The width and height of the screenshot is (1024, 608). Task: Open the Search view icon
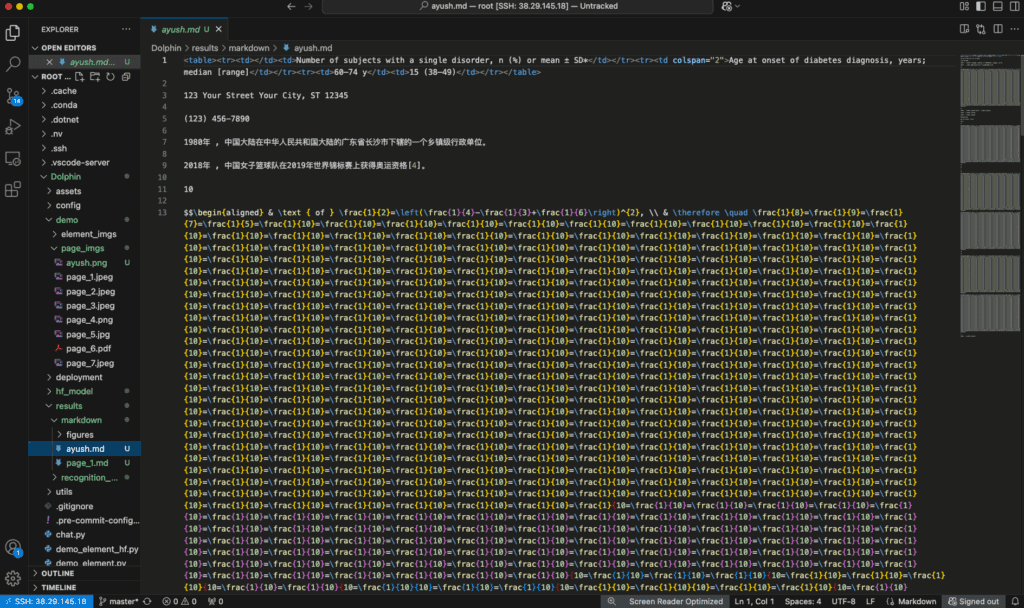click(12, 64)
